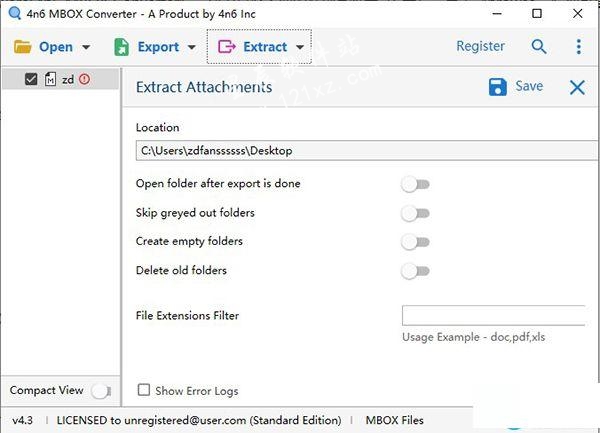Viewport: 600px width, 433px height.
Task: Click the v4.3 version label
Action: [x=23, y=420]
